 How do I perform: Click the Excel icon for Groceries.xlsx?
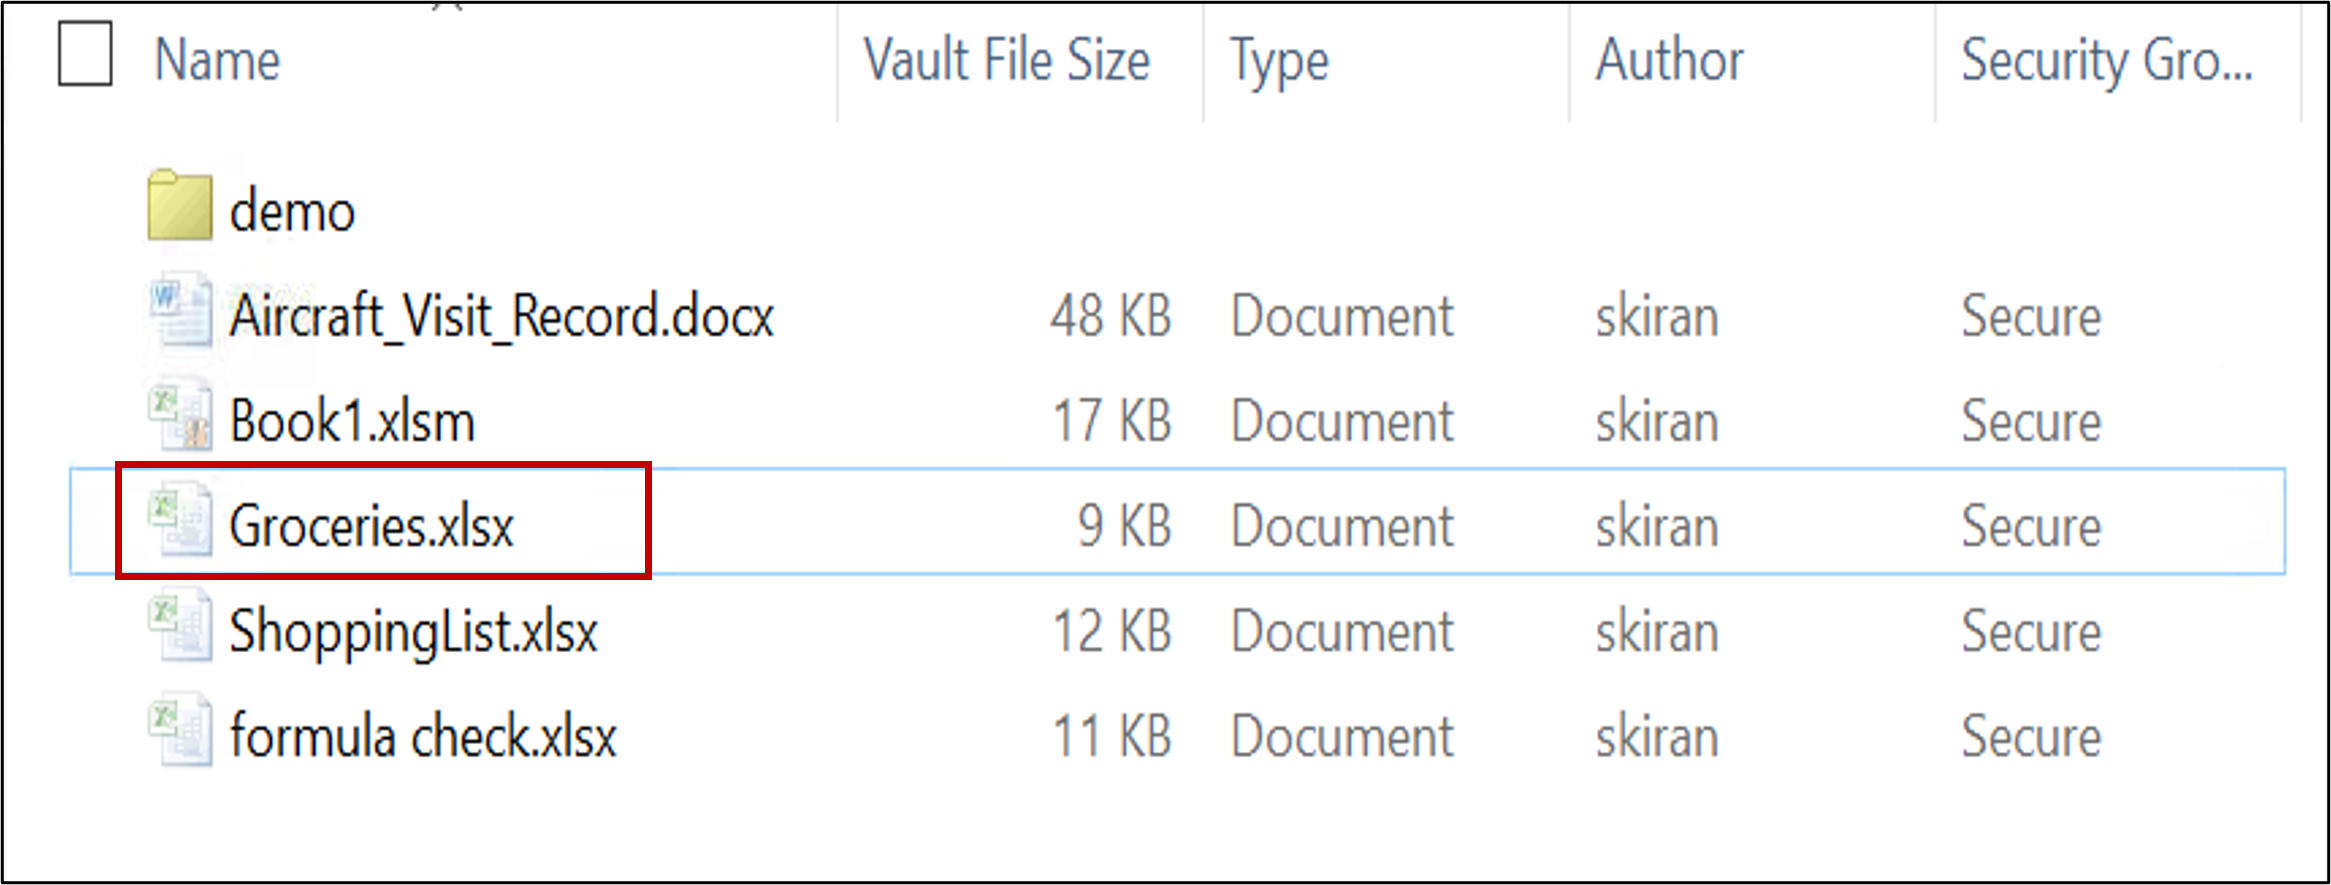click(180, 522)
